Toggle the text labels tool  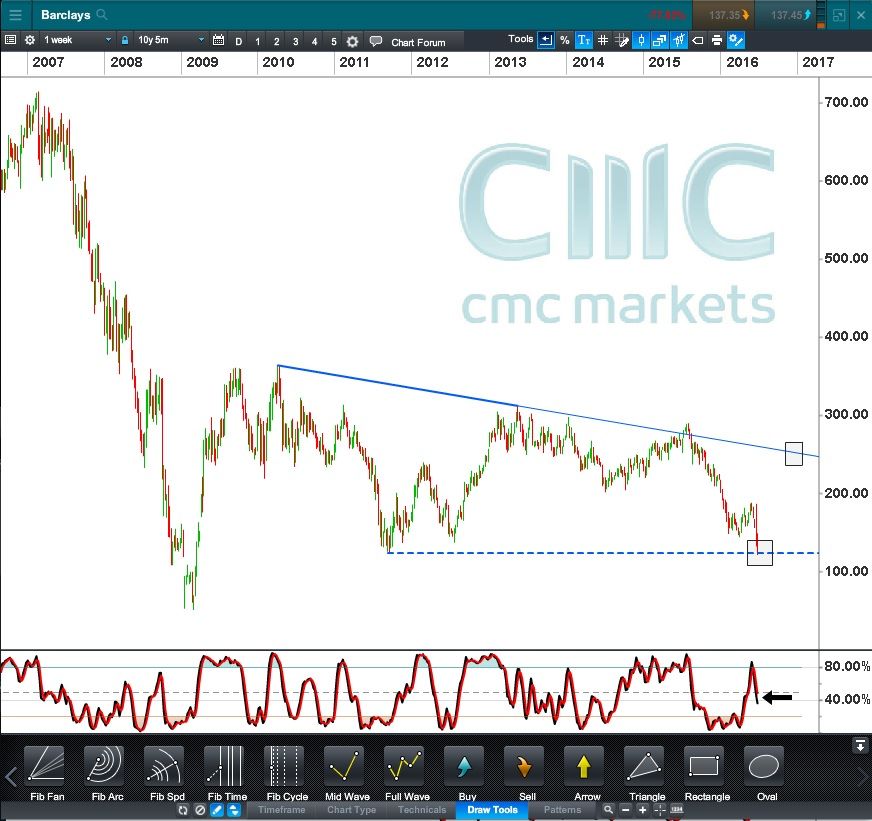point(583,40)
